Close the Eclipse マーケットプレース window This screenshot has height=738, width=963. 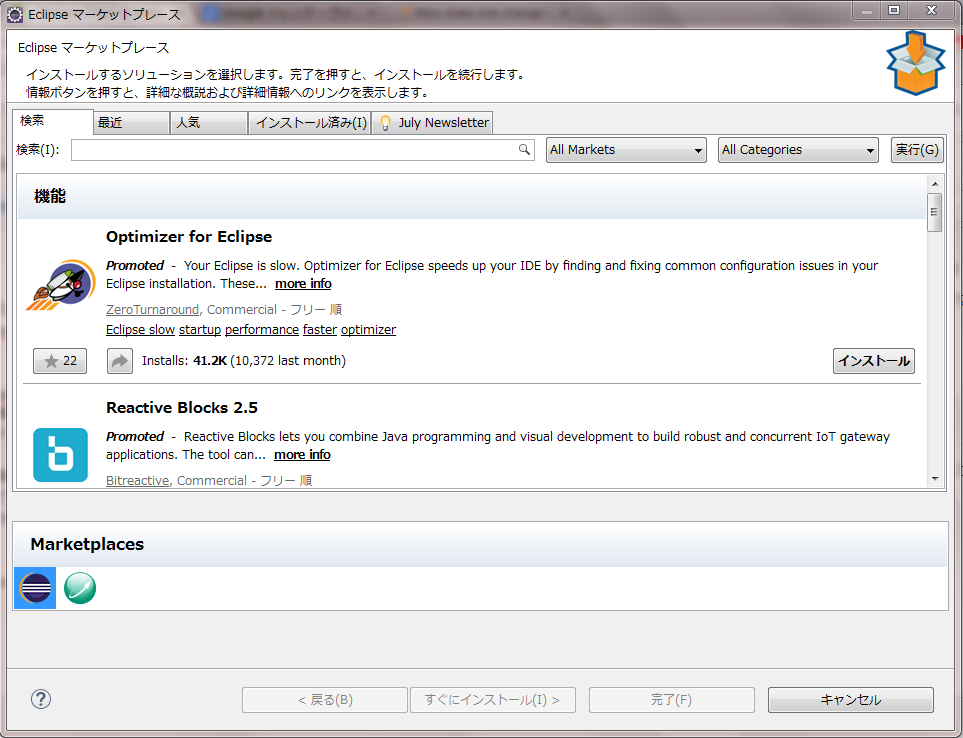(x=932, y=10)
